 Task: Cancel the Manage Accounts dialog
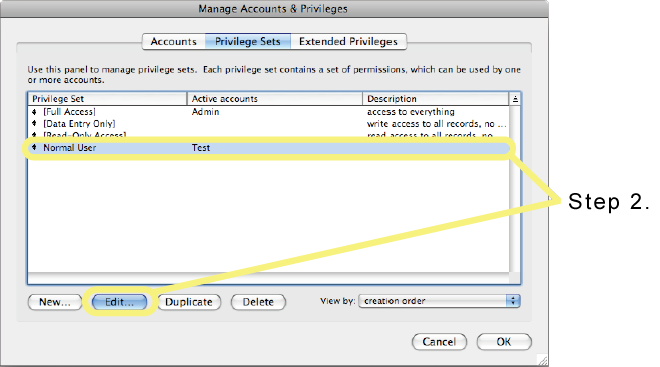(439, 342)
